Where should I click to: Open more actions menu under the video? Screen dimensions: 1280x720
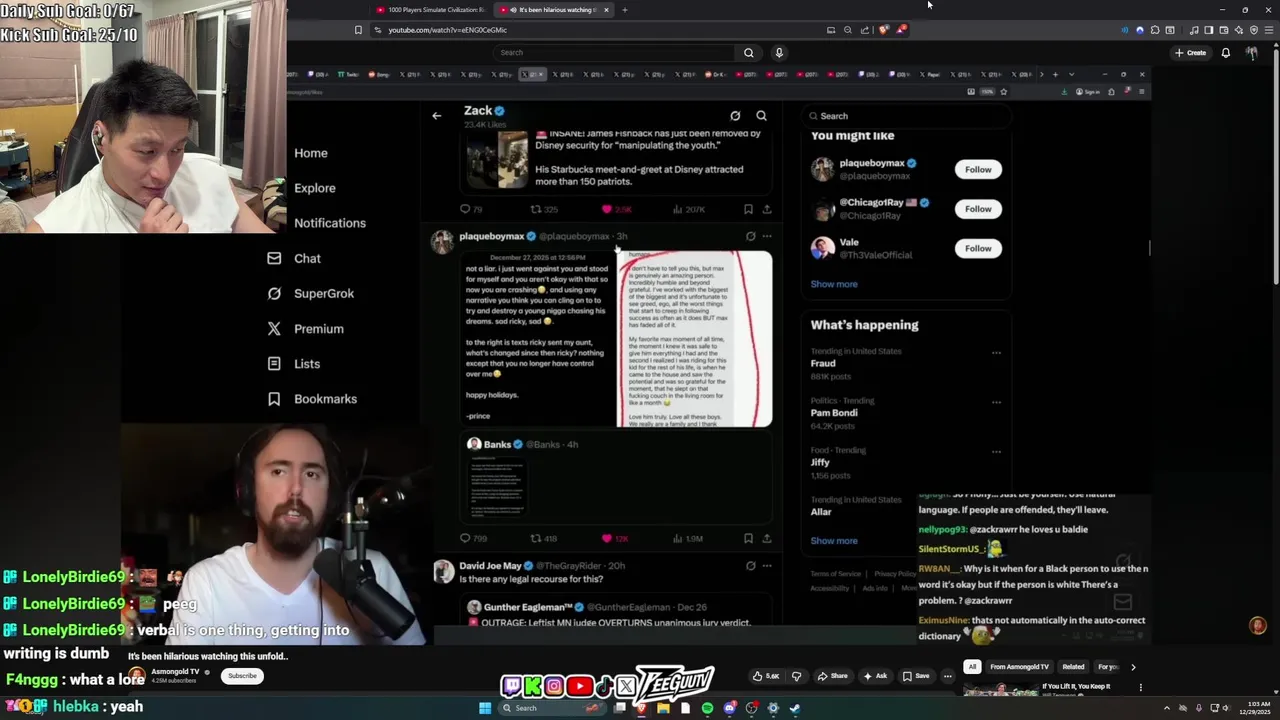tap(947, 676)
